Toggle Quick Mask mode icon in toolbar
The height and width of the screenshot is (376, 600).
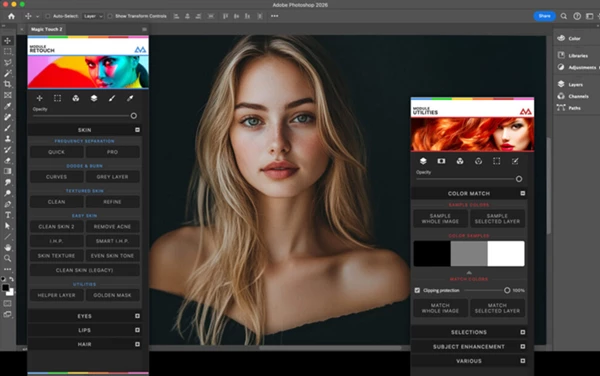click(x=7, y=304)
